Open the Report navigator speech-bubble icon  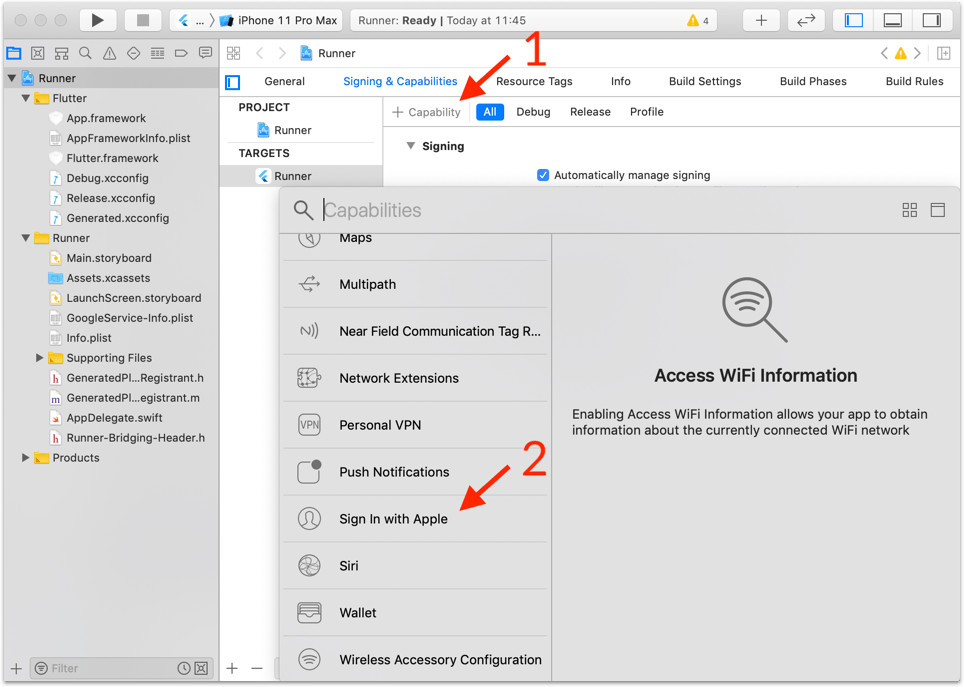pos(205,54)
